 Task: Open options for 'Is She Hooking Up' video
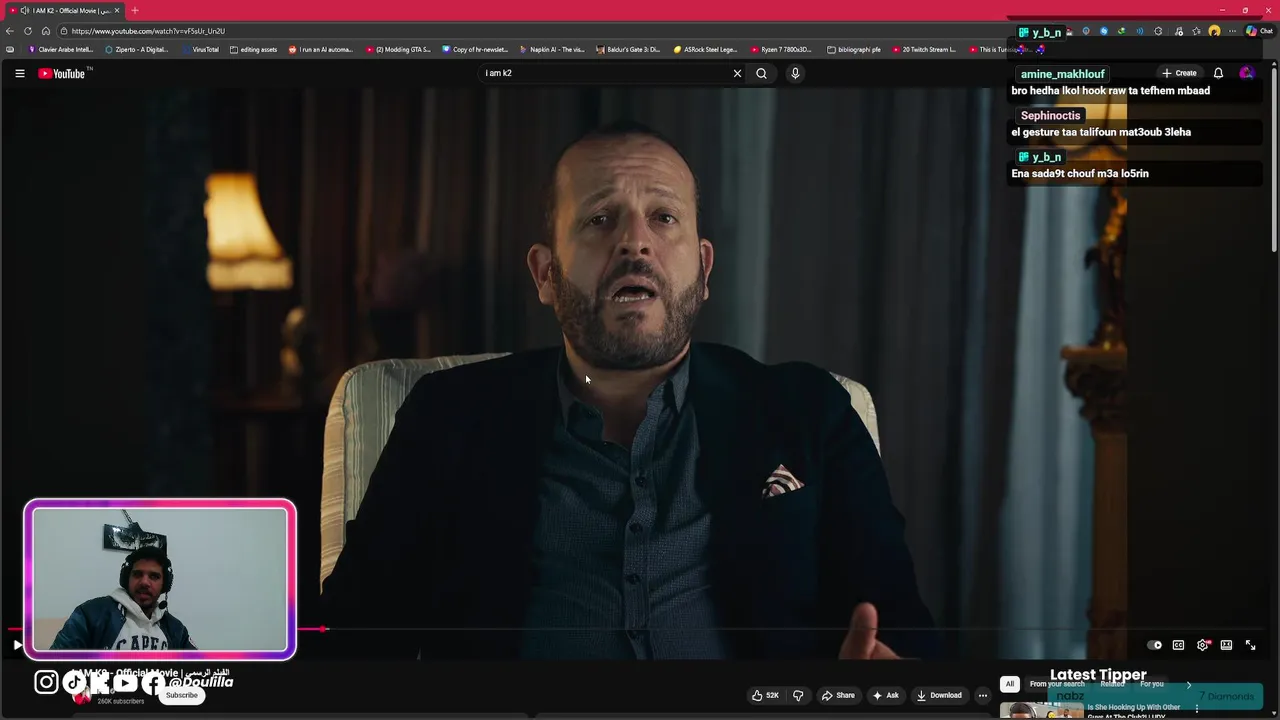pos(1196,709)
